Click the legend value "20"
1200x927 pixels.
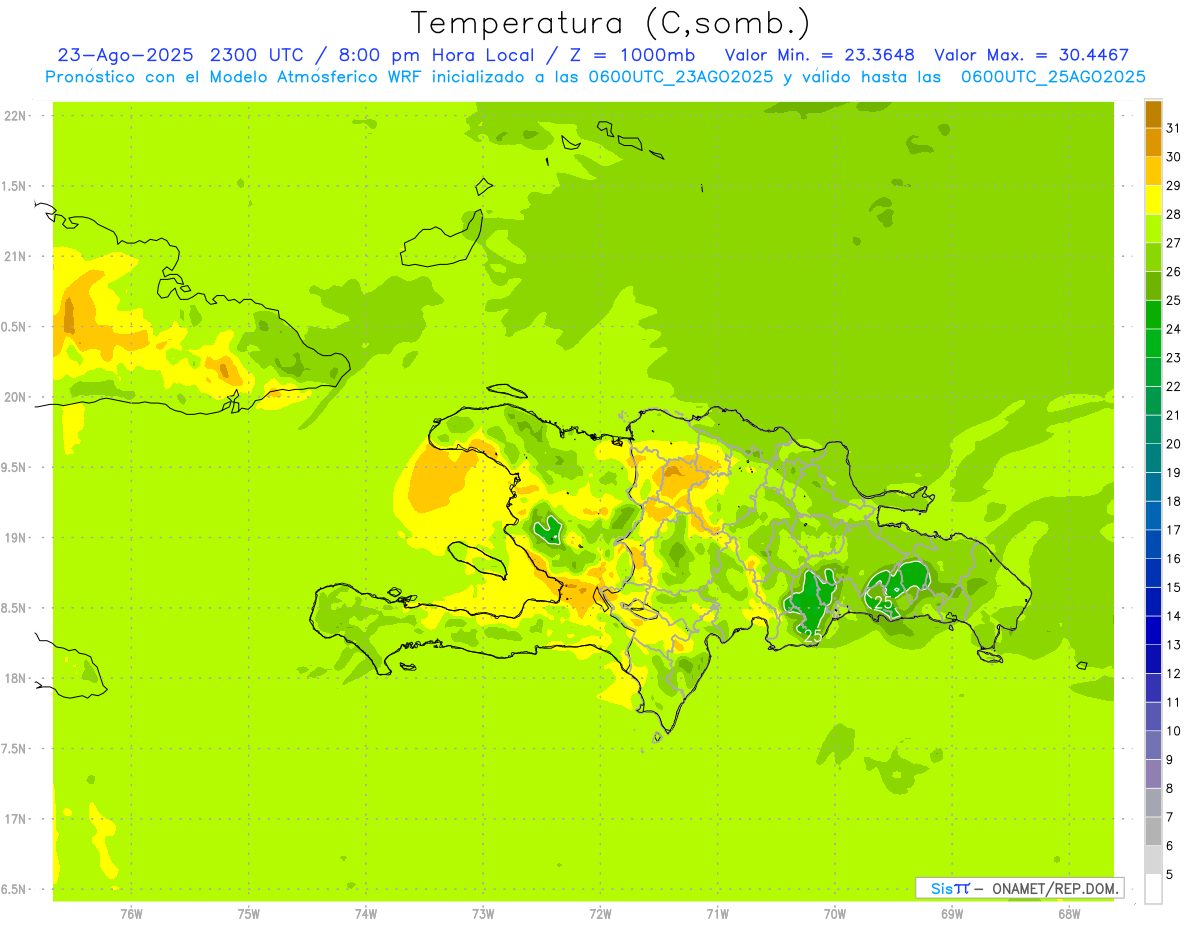1173,444
